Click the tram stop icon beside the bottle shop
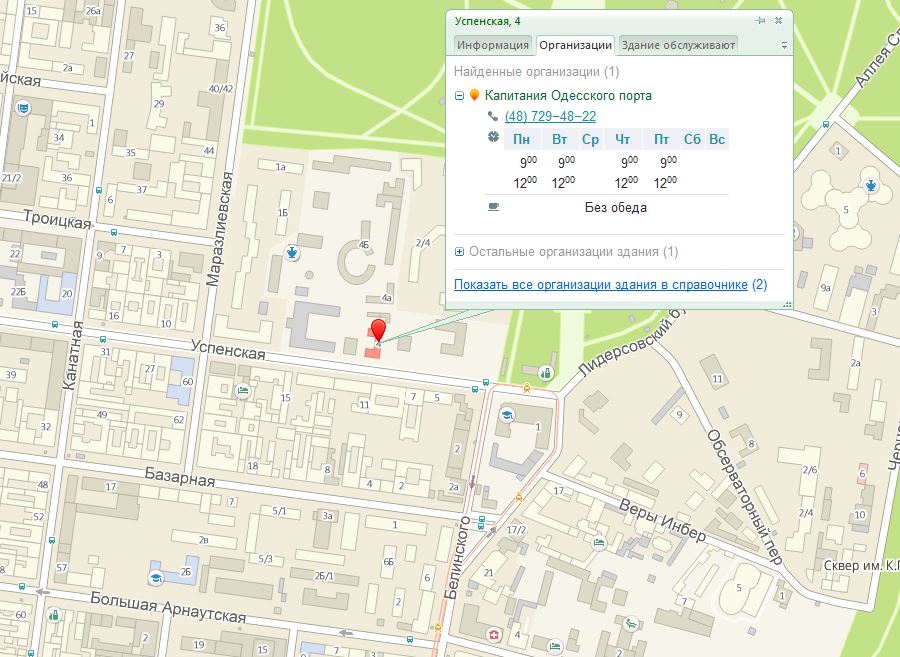This screenshot has height=657, width=900. 526,388
